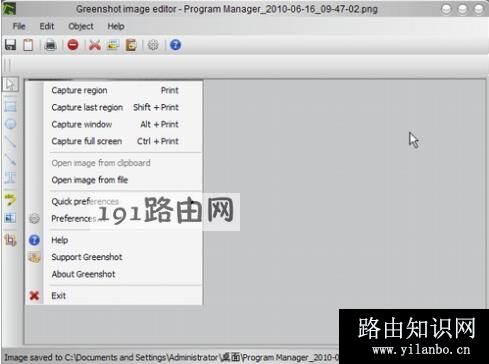Click the Preferences menu entry text
This screenshot has width=489, height=364.
73,219
